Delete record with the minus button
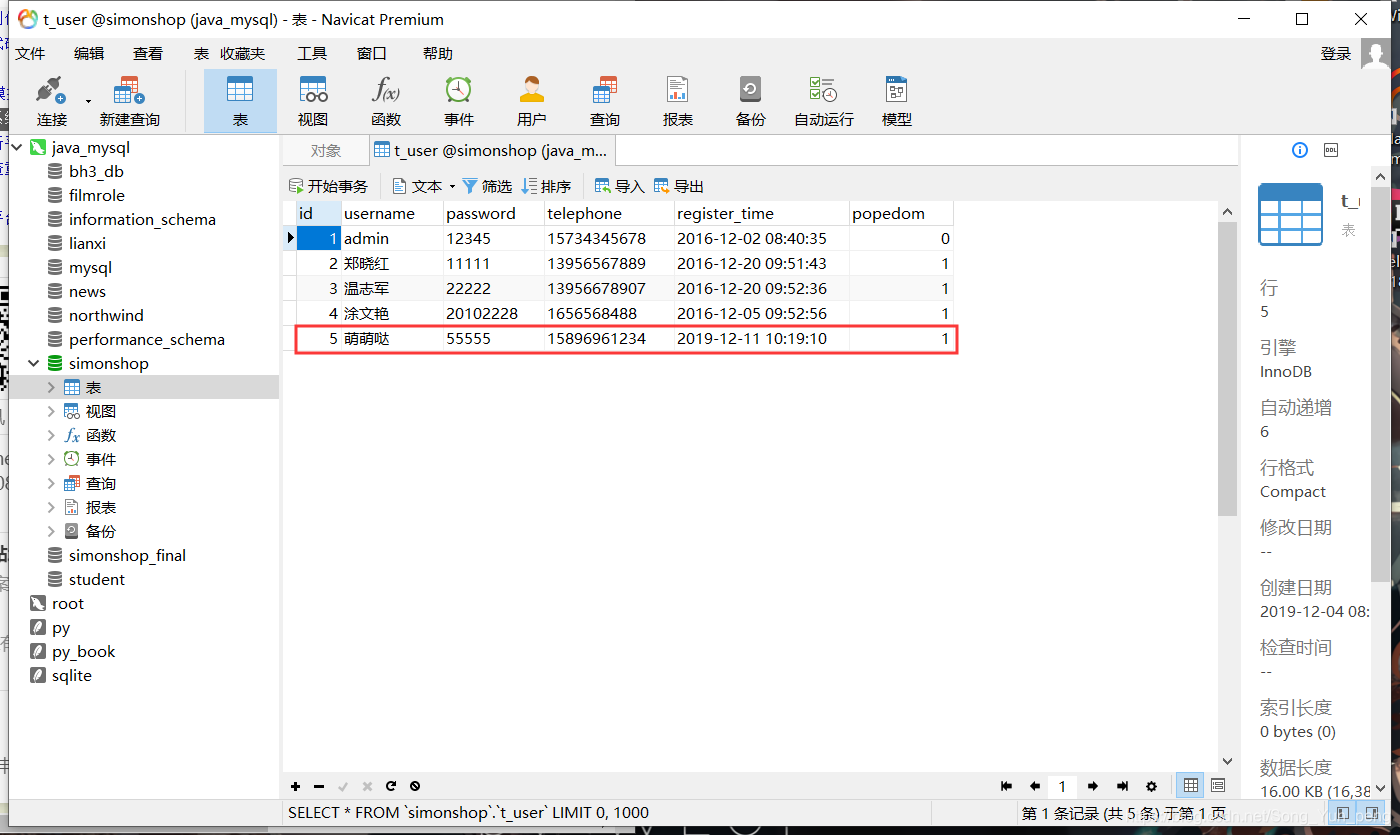Viewport: 1400px width, 835px height. [319, 786]
